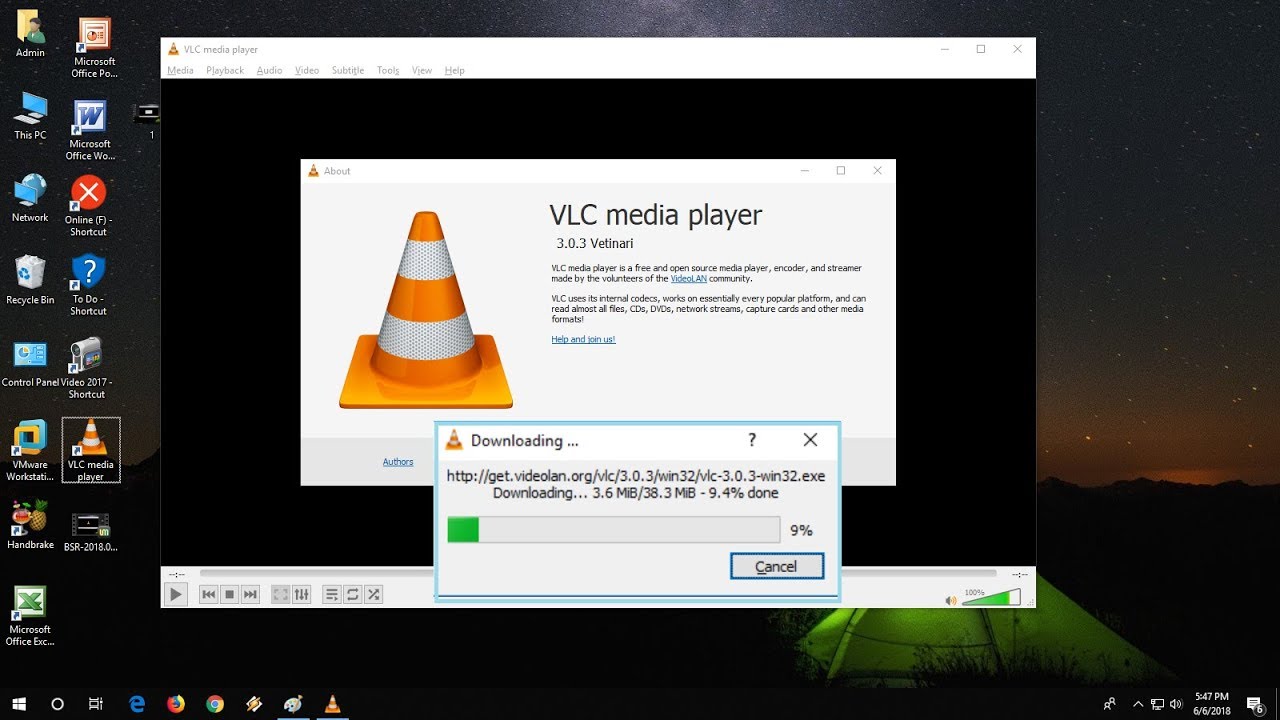
Task: Click the VLC seek bar
Action: click(x=598, y=573)
